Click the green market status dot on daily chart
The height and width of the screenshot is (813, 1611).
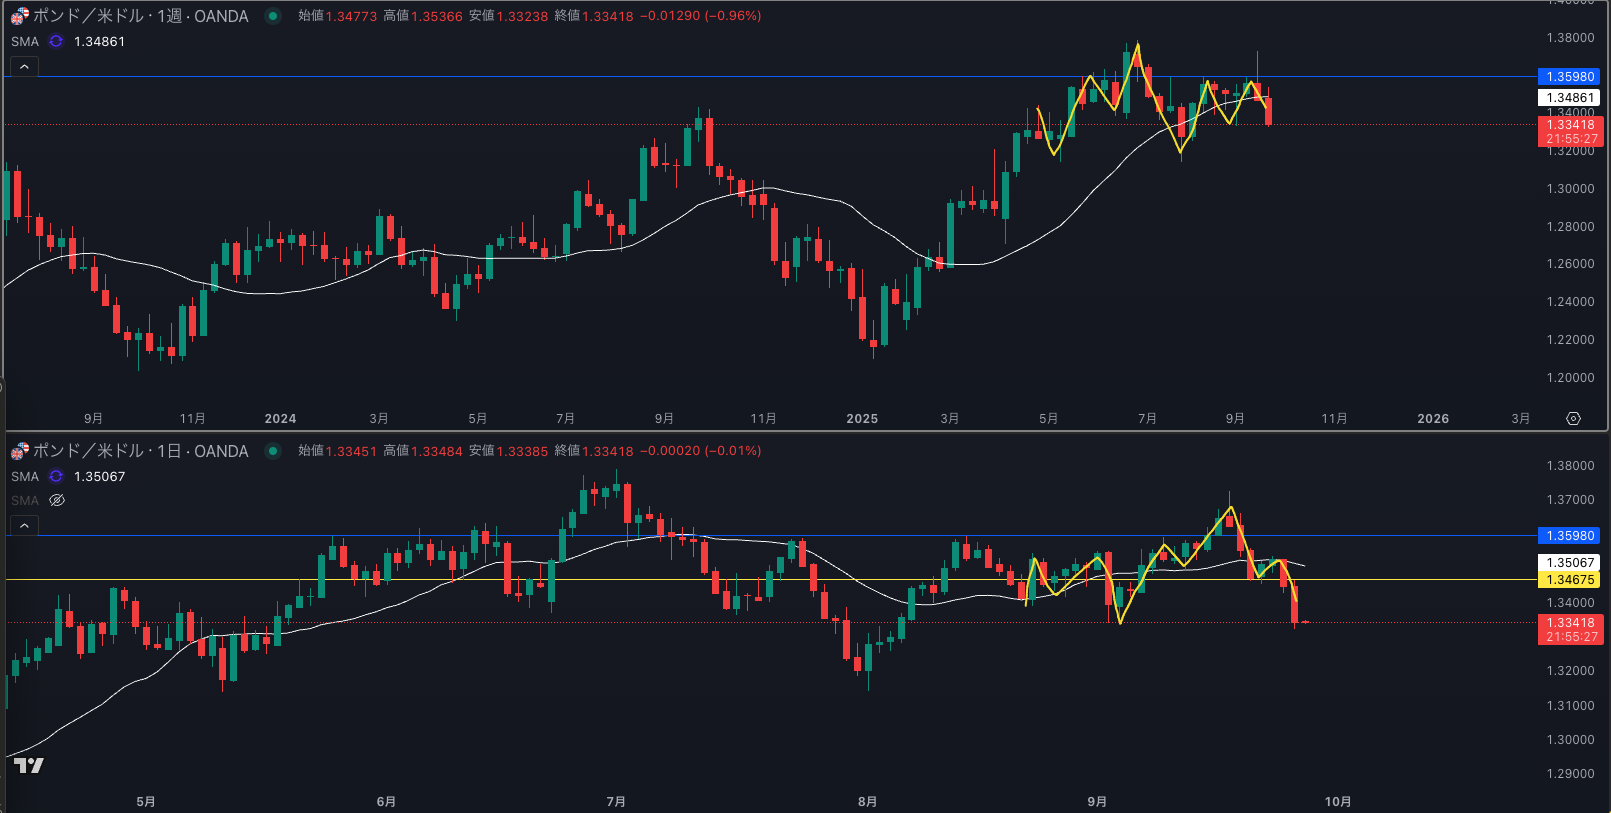click(x=272, y=451)
